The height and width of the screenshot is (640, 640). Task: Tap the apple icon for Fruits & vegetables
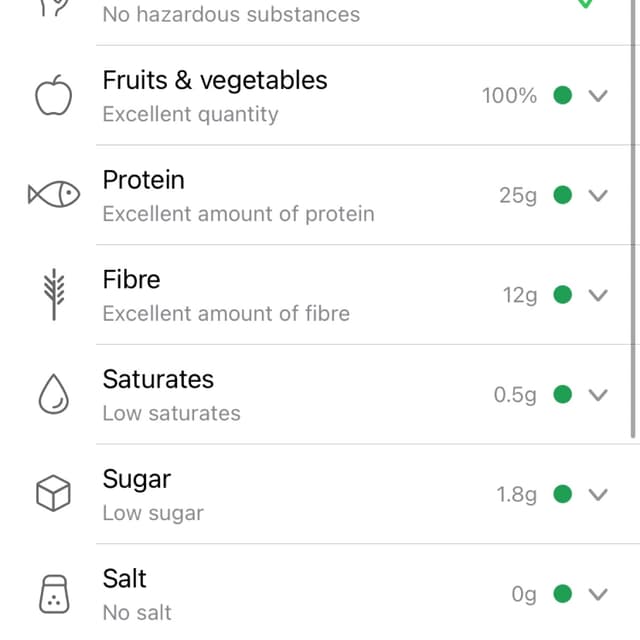coord(53,95)
